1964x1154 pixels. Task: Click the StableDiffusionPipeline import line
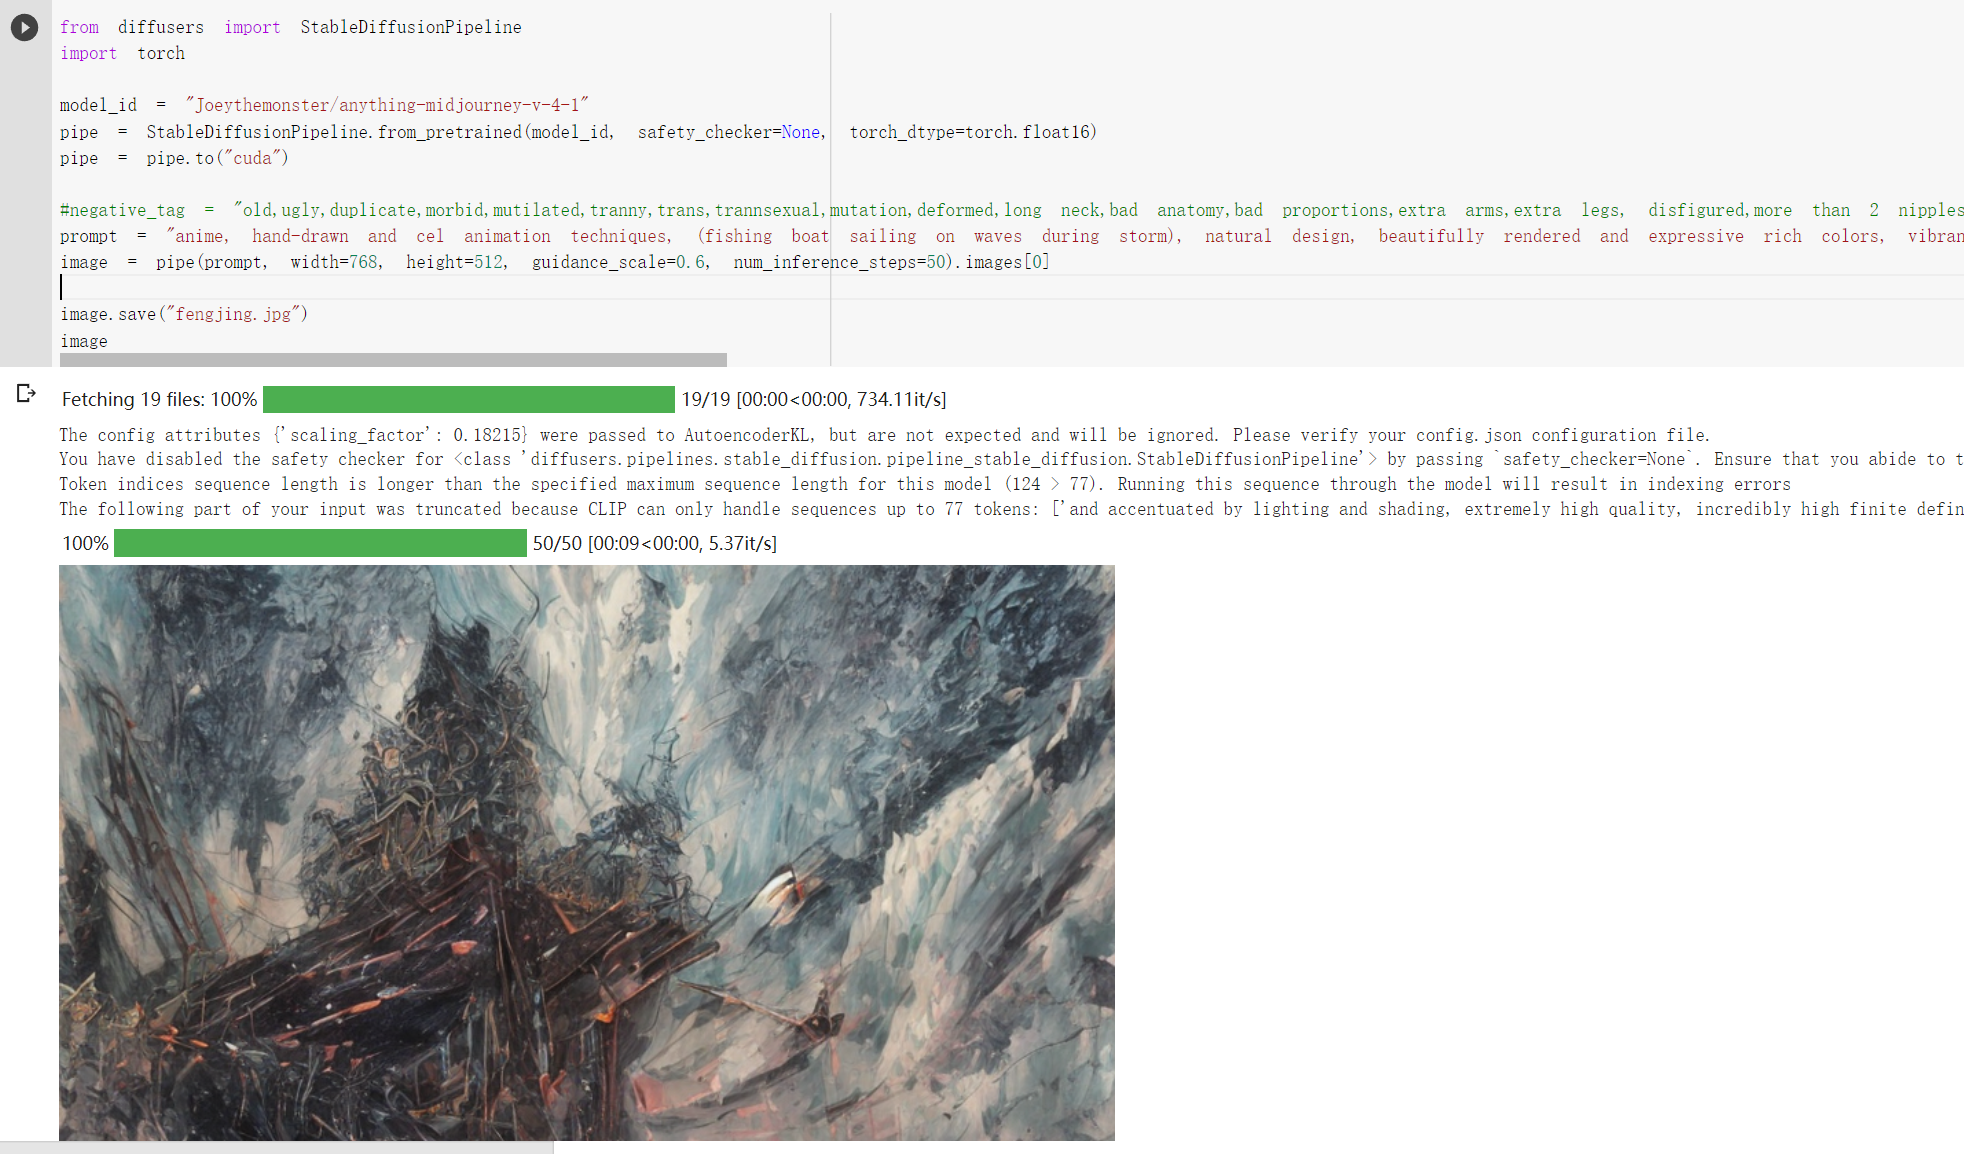tap(290, 27)
